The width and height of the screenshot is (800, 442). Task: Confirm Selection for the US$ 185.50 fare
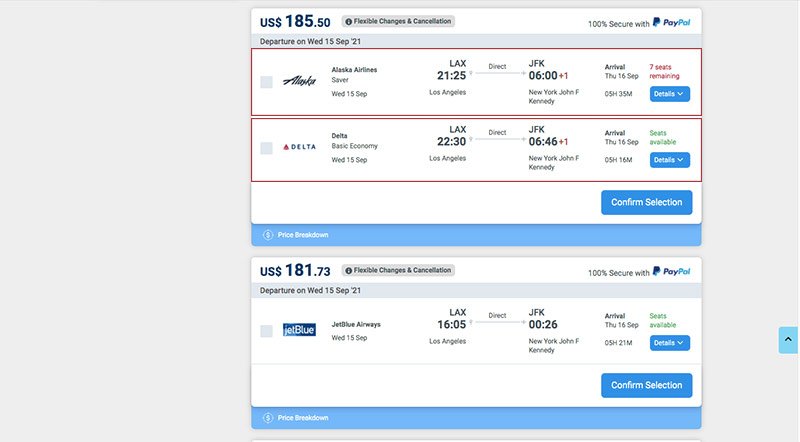coord(646,202)
